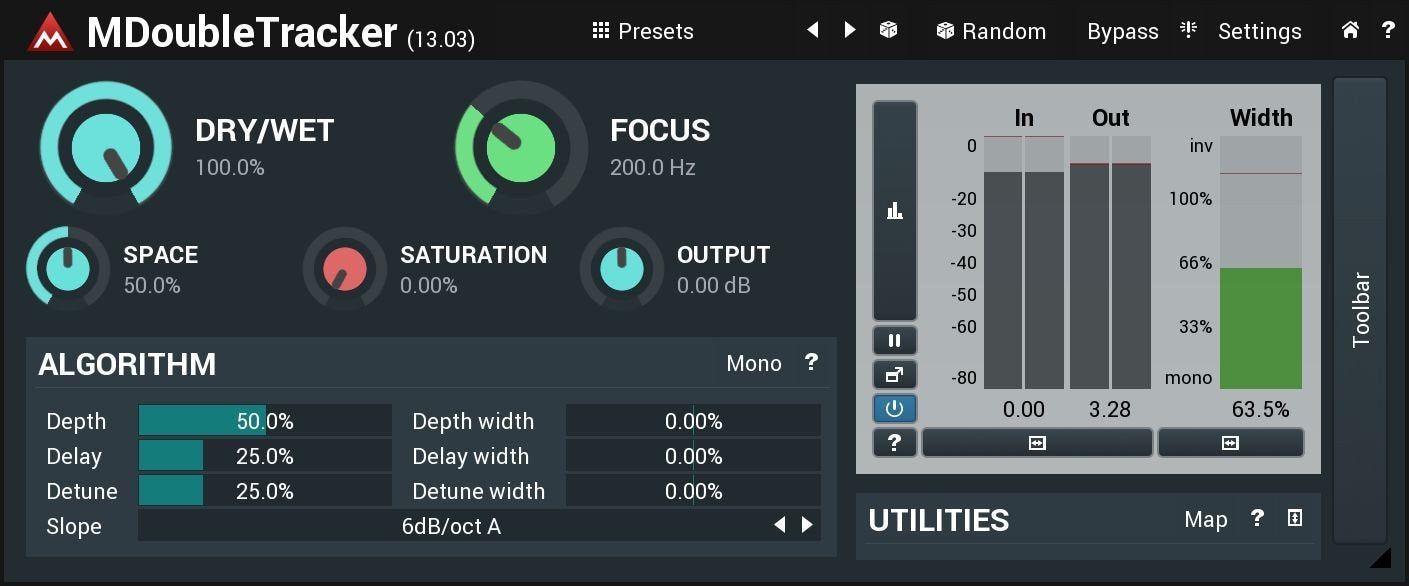
Task: Click the DRY/WET knob
Action: [x=105, y=145]
